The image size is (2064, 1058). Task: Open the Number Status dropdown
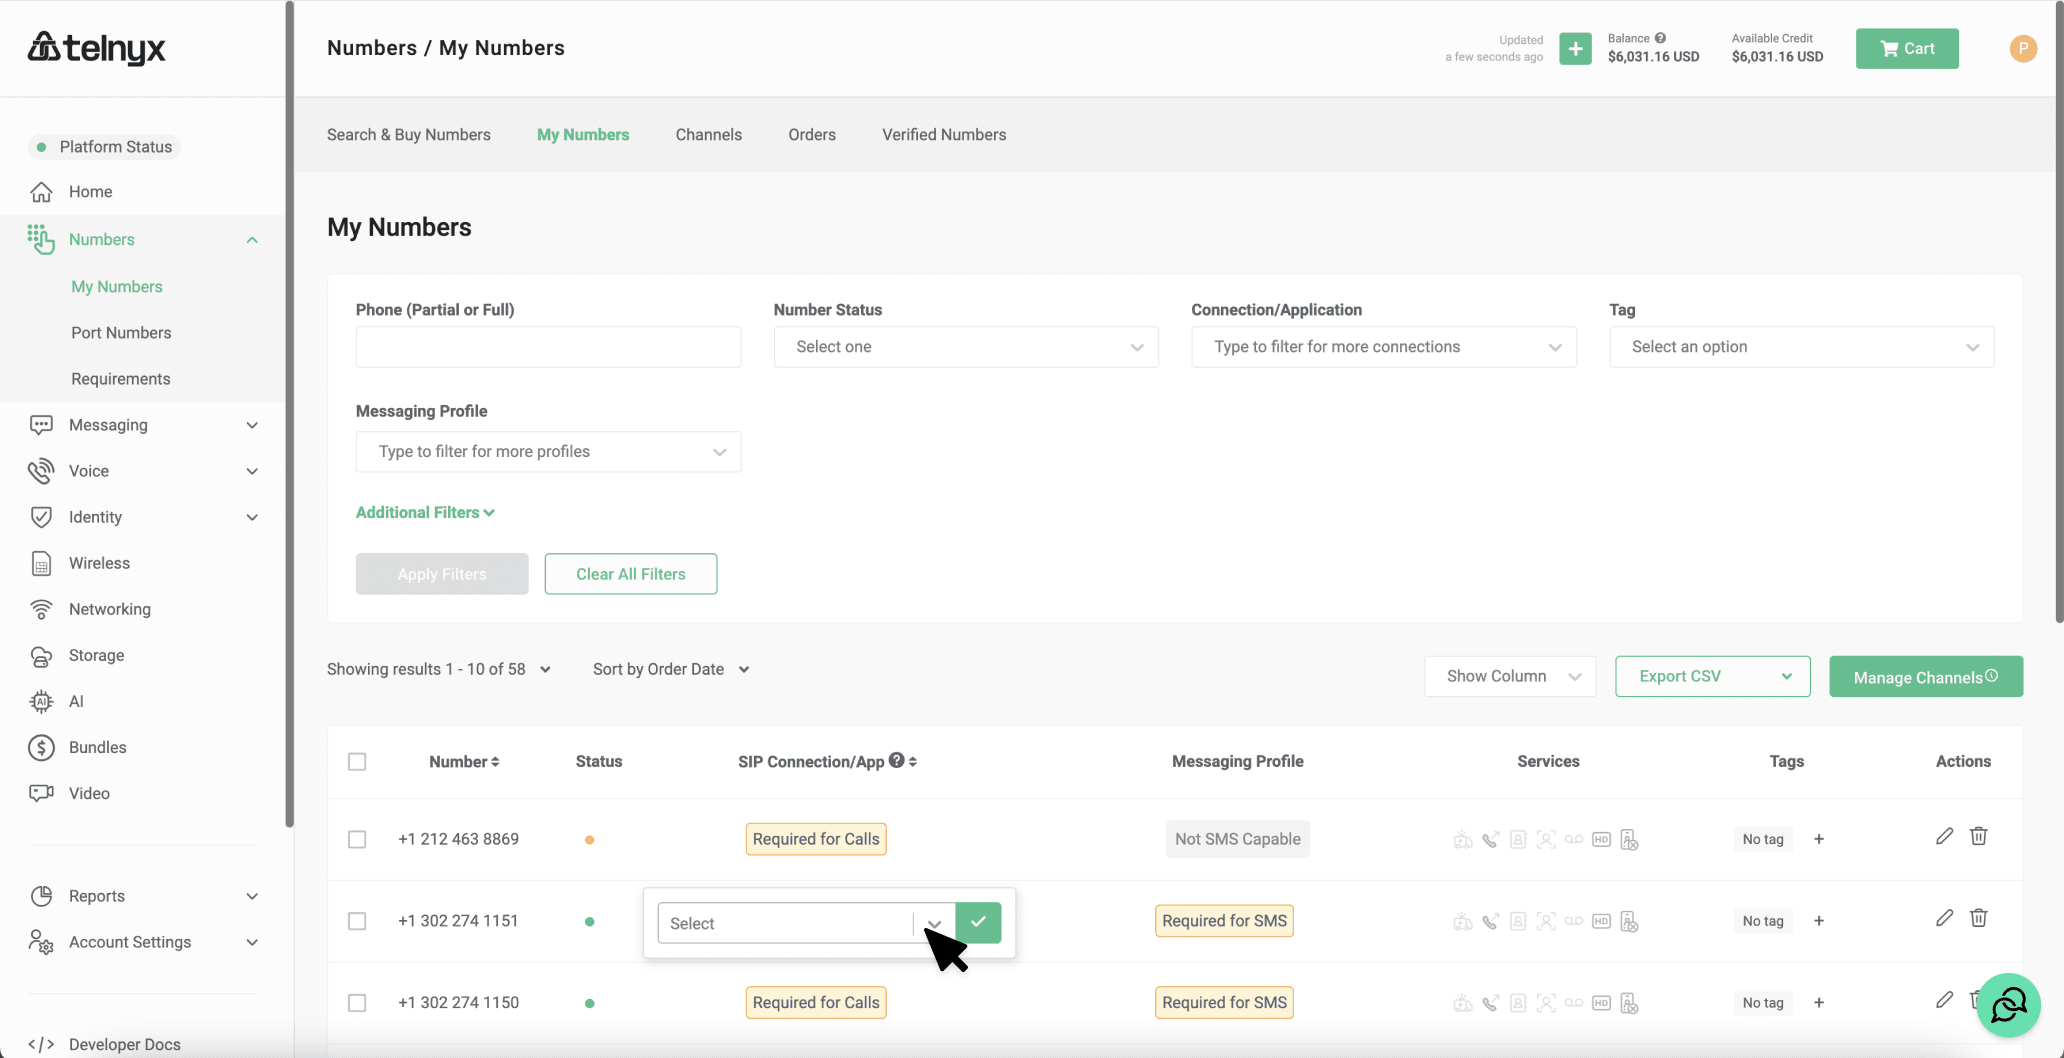point(966,347)
